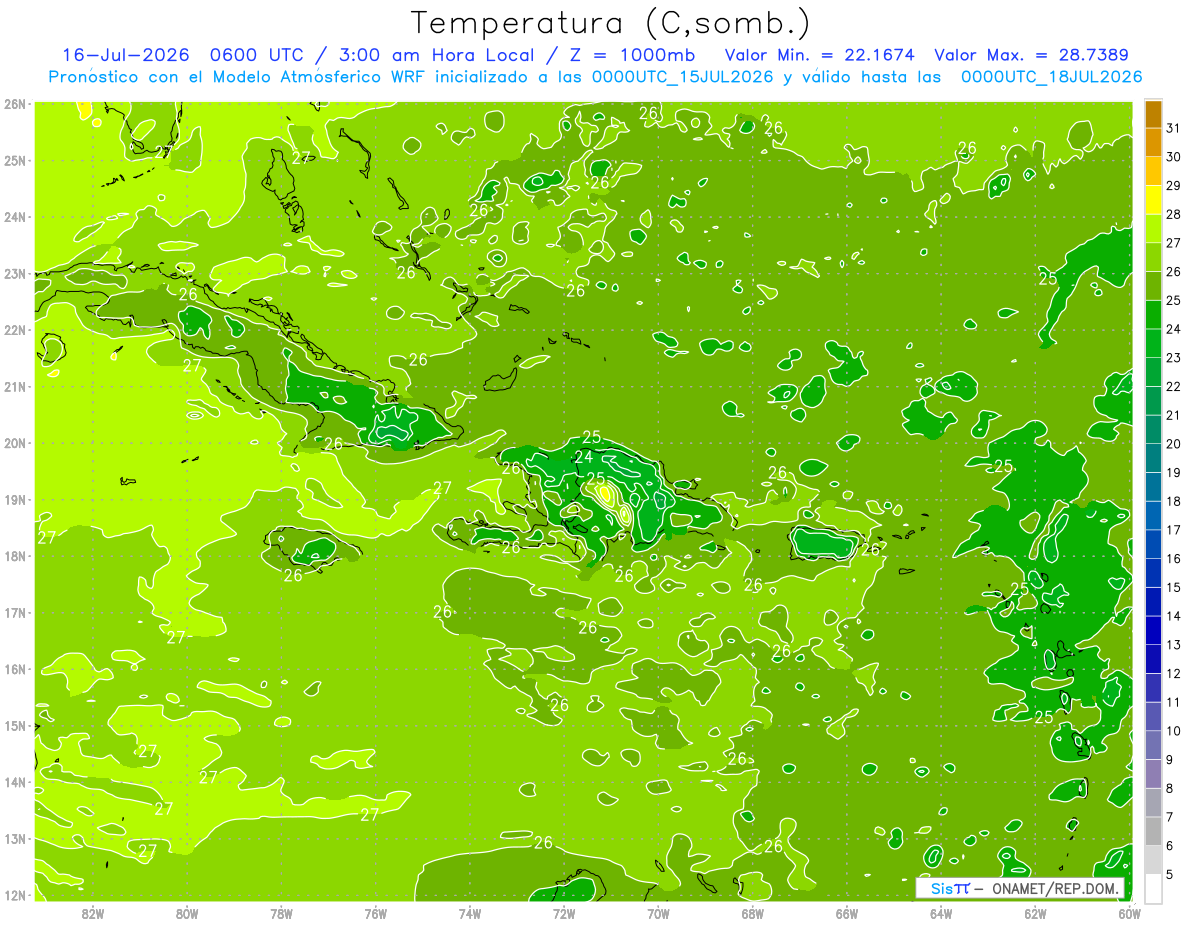The image size is (1200, 927).
Task: Click the '20N' latitude axis label
Action: 15,443
